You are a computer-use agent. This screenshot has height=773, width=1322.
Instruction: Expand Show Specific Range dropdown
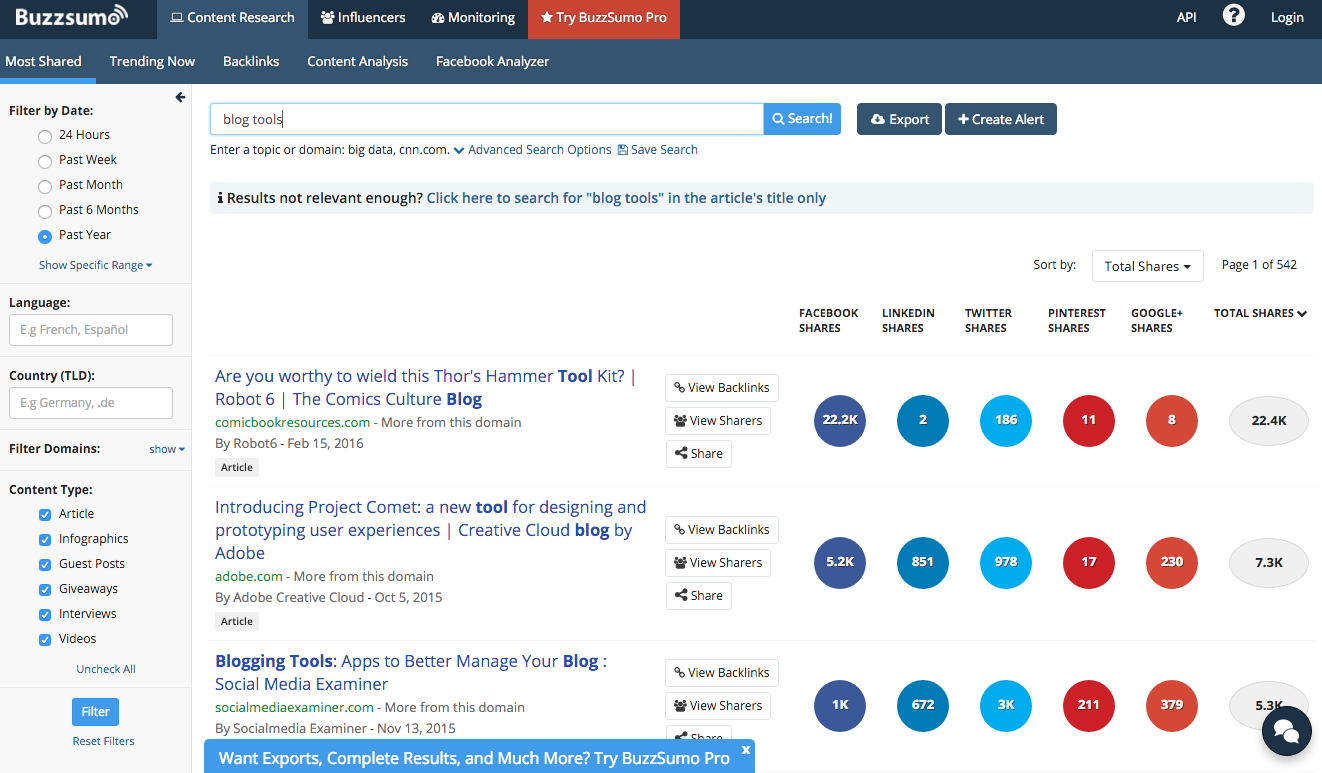95,265
